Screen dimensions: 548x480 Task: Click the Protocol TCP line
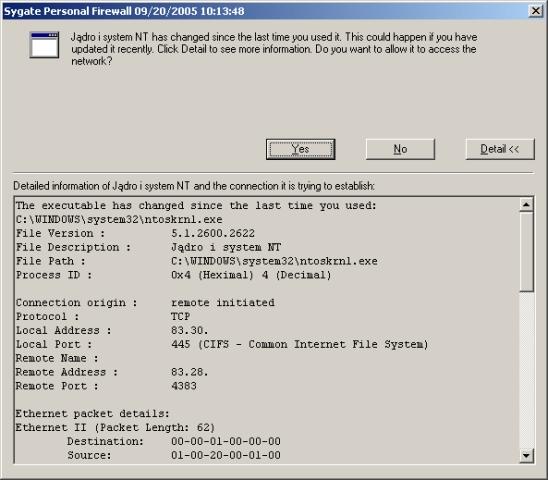(103, 317)
